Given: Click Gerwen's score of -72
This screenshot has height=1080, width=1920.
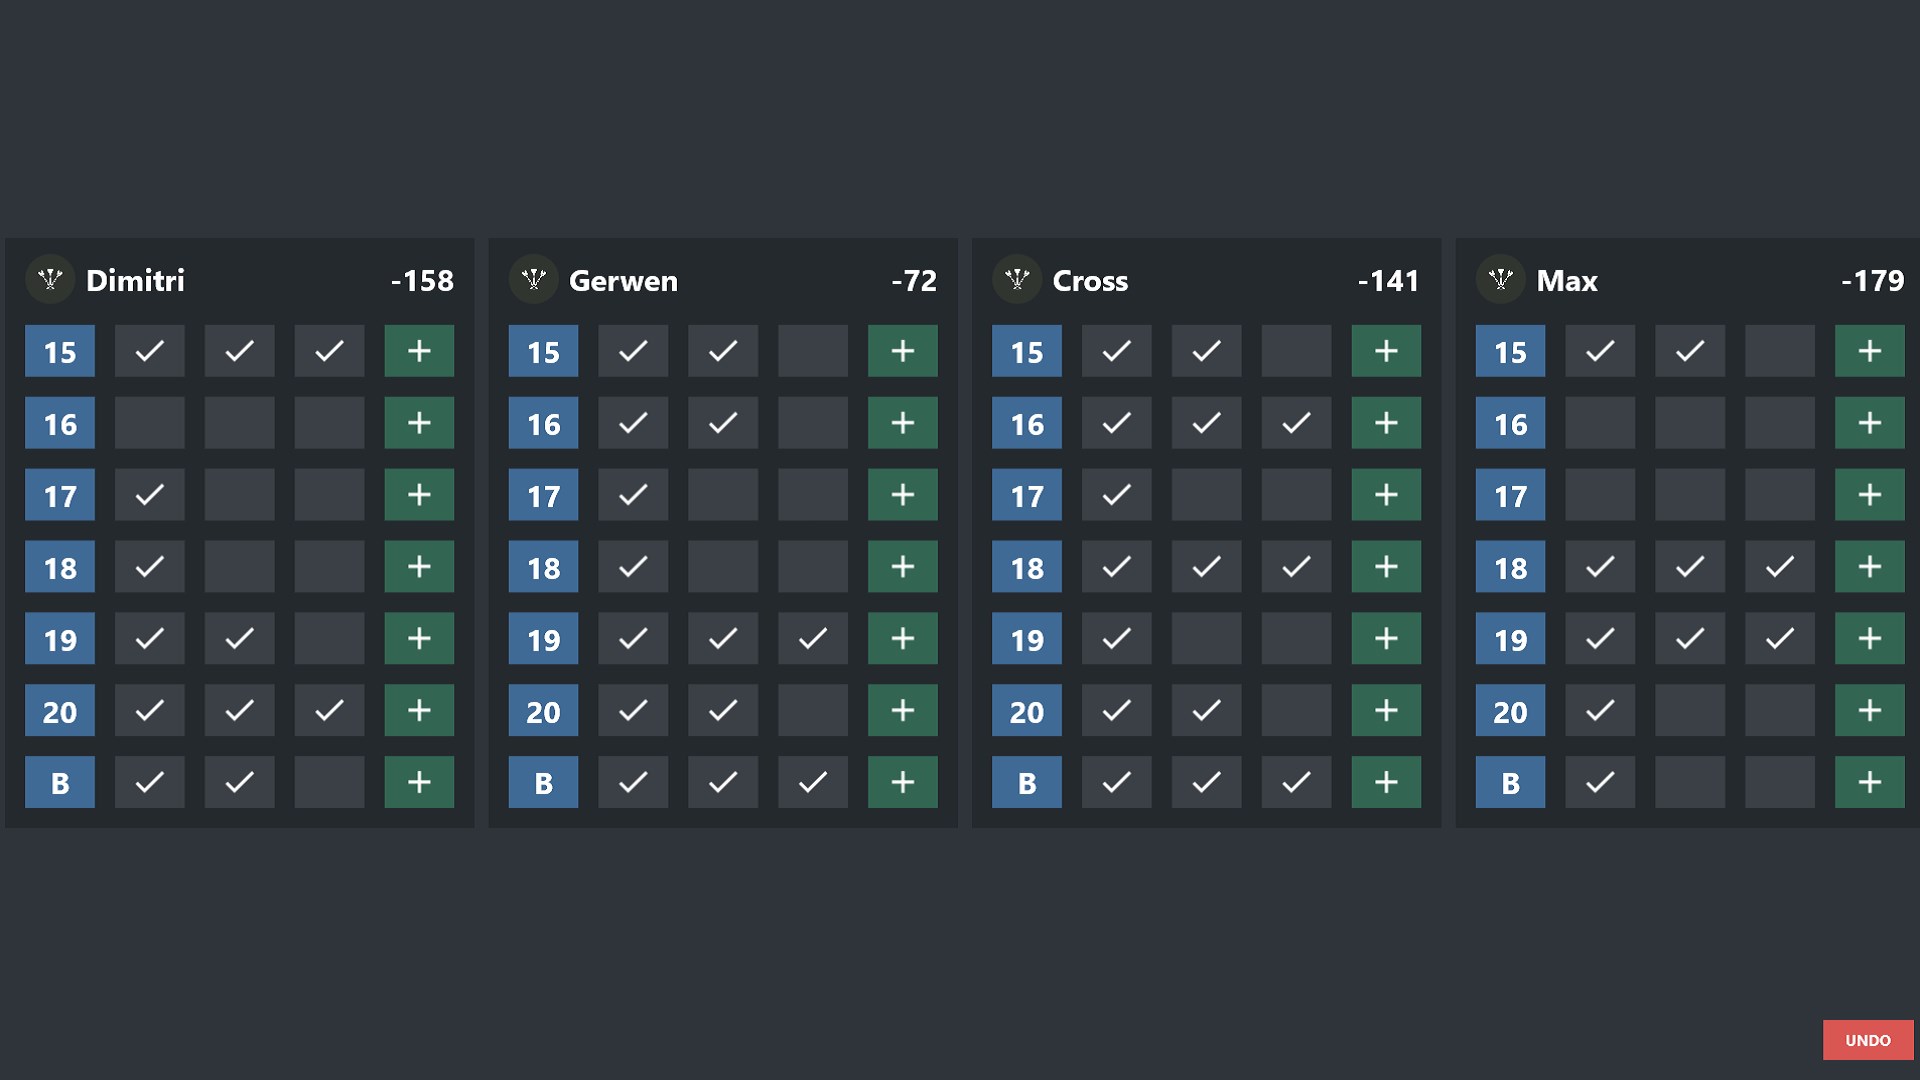Looking at the screenshot, I should 914,281.
